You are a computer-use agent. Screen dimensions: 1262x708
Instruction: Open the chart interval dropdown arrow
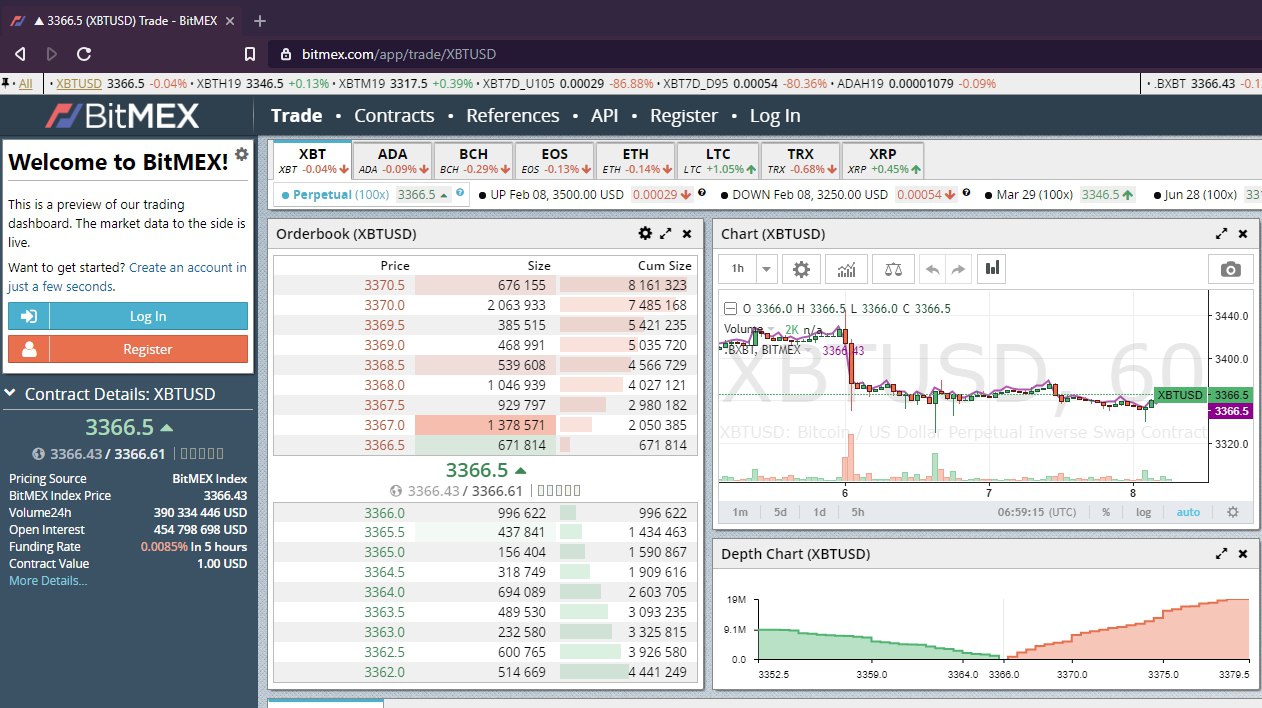766,269
